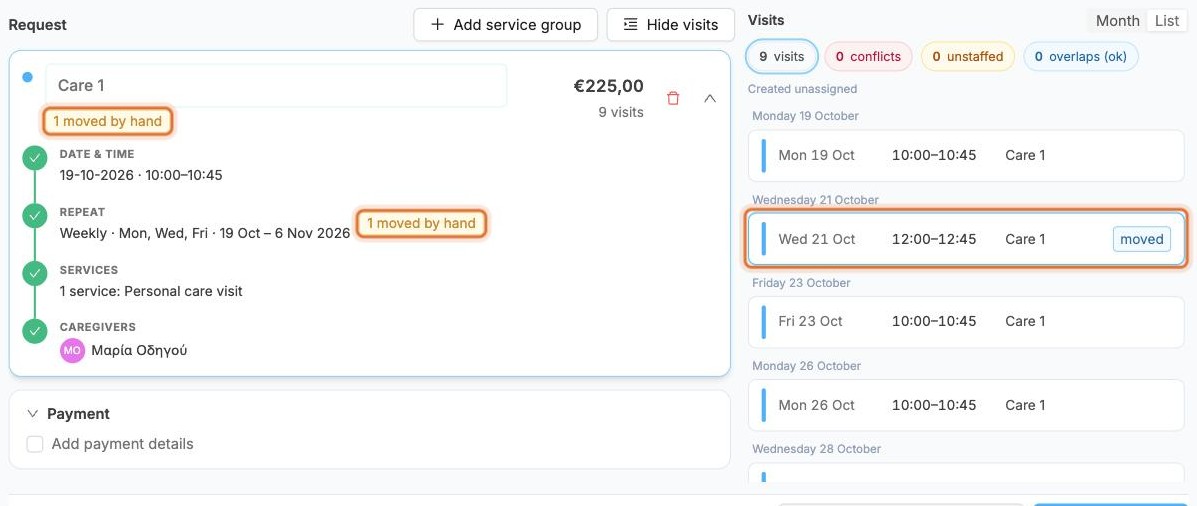
Task: Filter by the 0 conflicts chip
Action: pyautogui.click(x=868, y=56)
